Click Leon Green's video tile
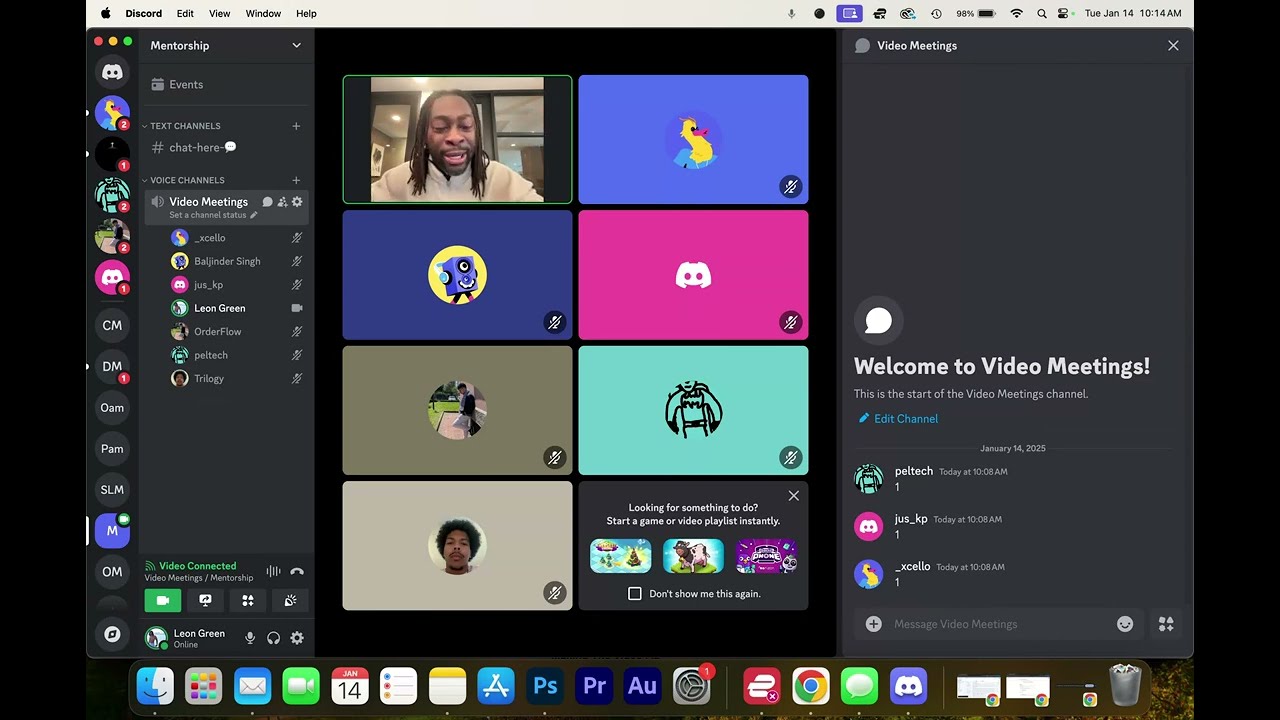This screenshot has height=720, width=1280. 457,140
